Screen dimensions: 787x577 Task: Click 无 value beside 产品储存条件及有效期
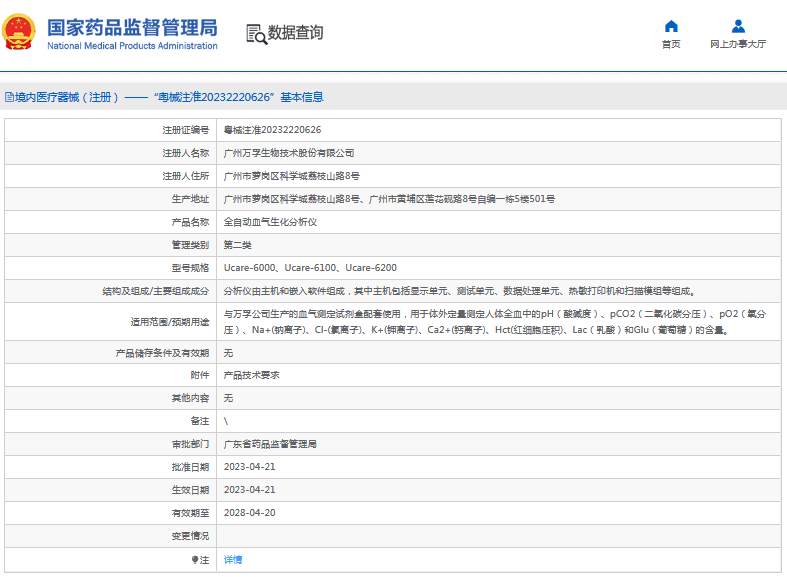pos(228,353)
